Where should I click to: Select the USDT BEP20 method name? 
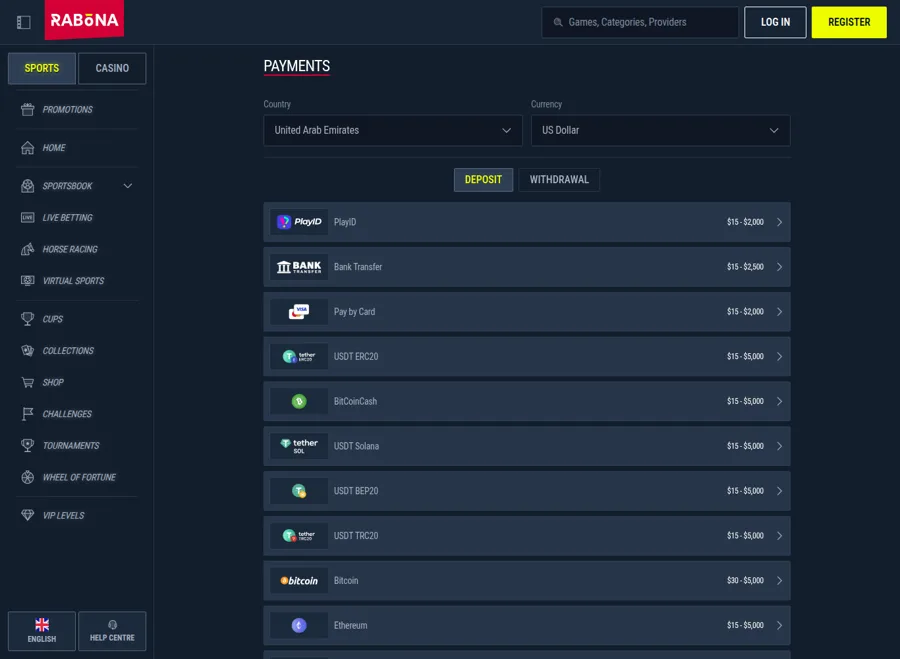point(356,491)
